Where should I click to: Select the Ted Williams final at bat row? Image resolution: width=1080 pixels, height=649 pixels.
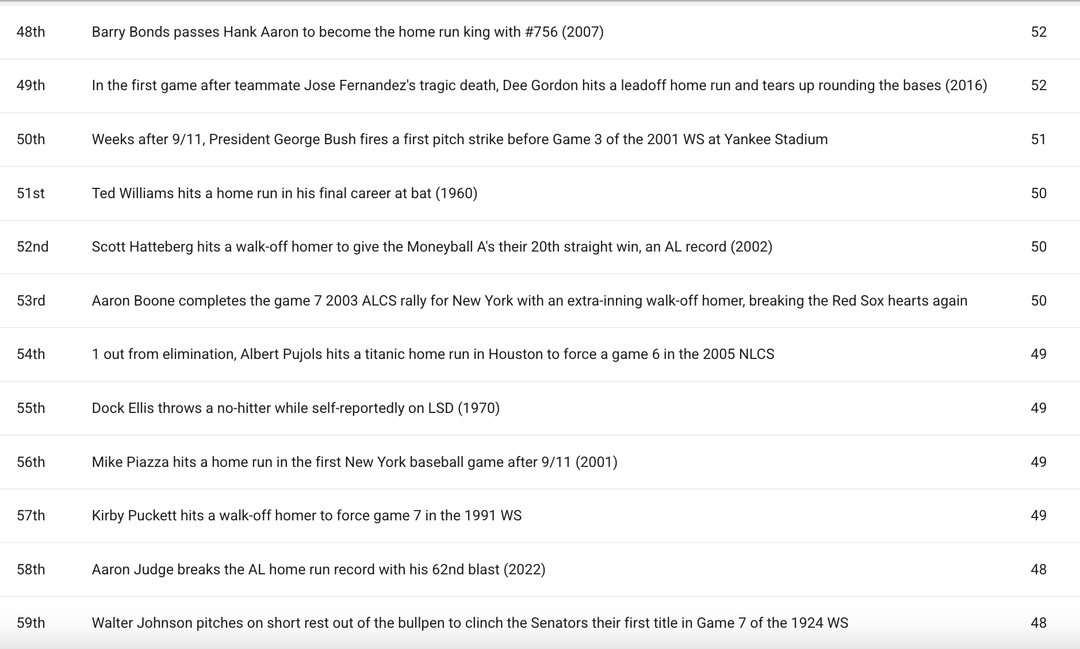point(284,194)
